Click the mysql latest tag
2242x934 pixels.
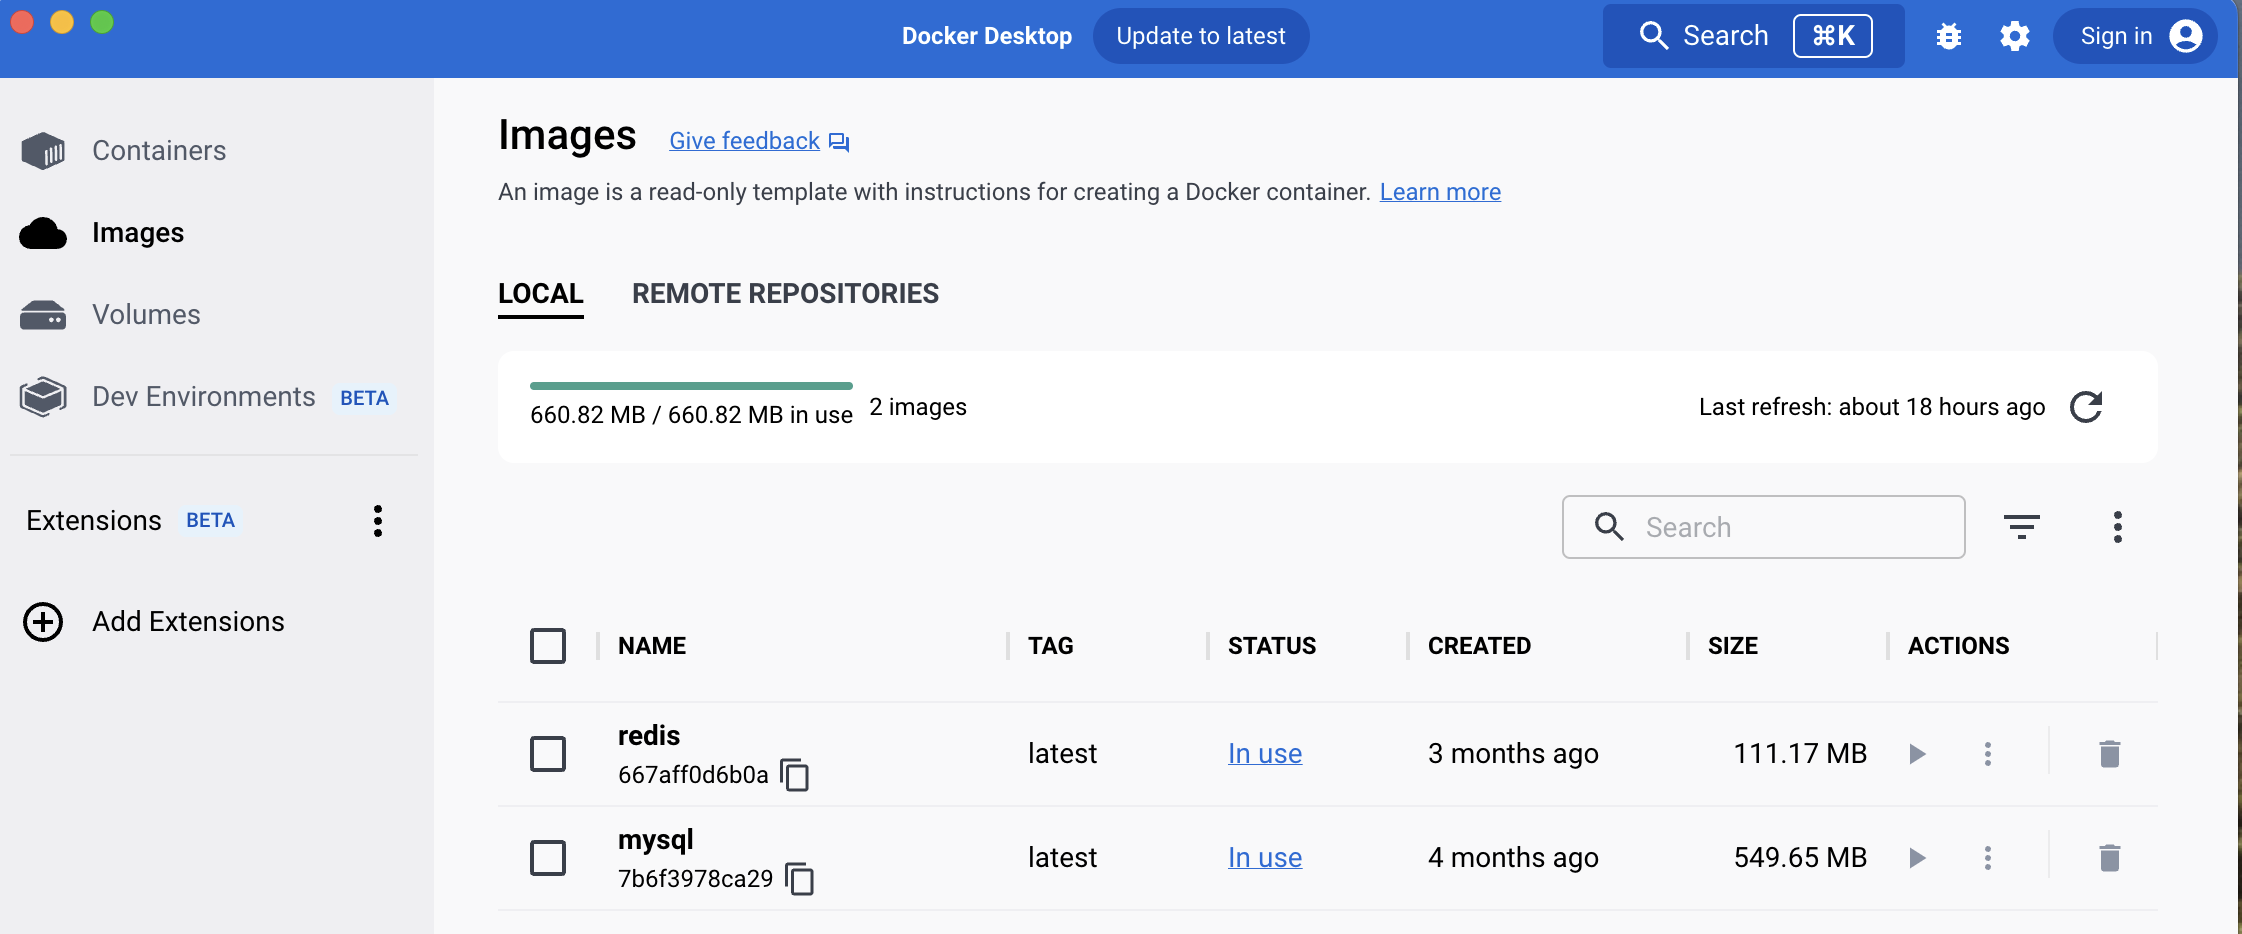1062,858
